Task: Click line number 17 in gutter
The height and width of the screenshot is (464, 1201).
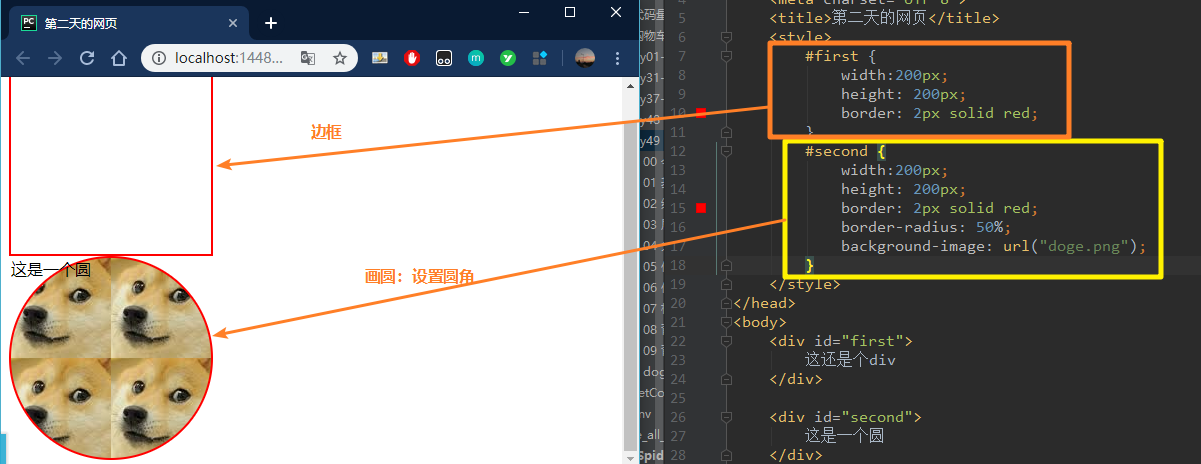Action: pos(677,246)
